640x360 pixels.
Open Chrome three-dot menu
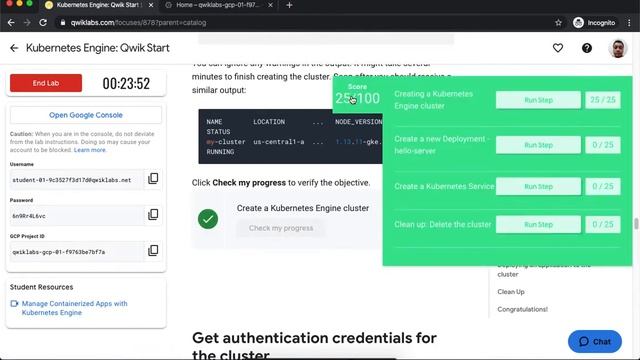click(629, 23)
